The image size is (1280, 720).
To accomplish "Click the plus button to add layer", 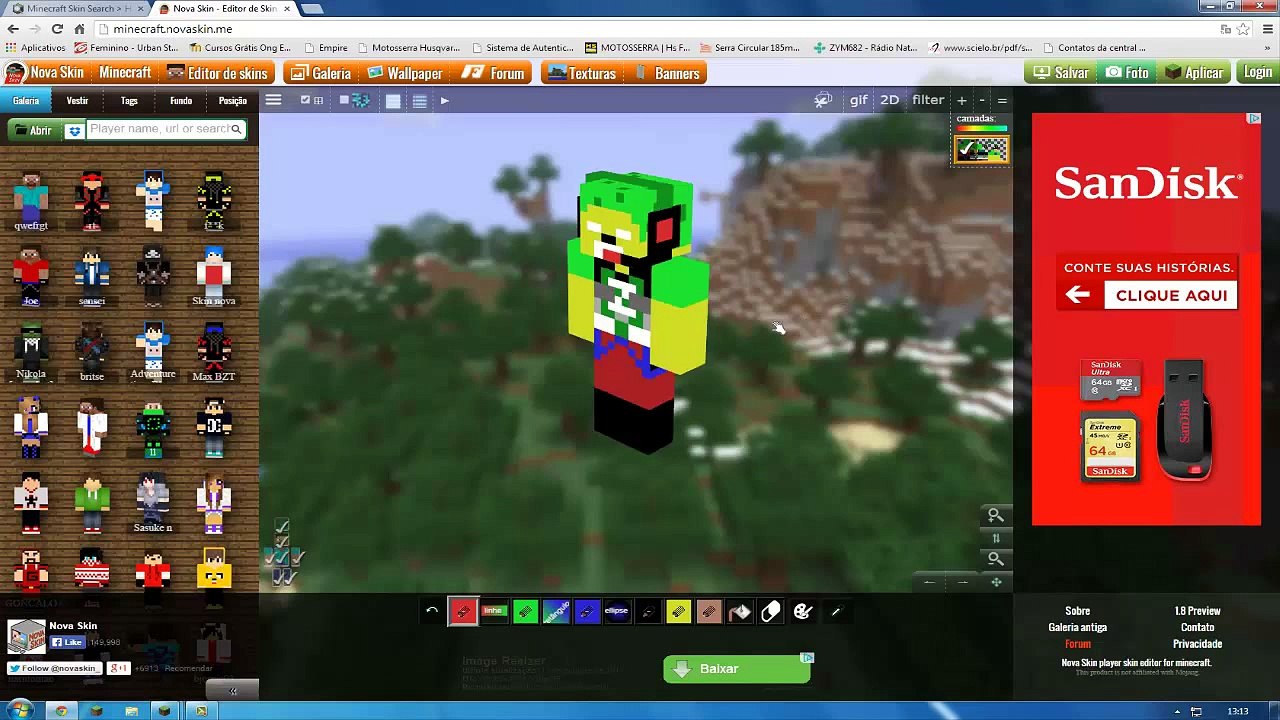I will coord(962,100).
